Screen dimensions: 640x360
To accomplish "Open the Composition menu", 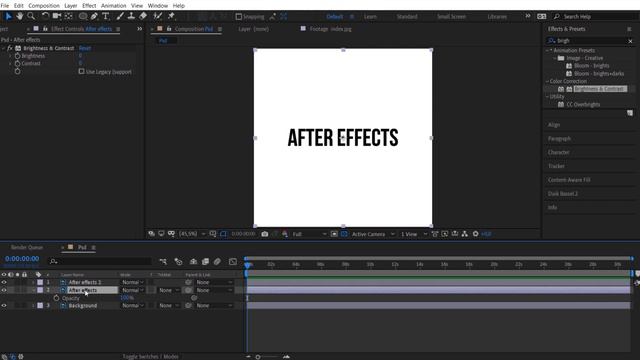I will pos(44,6).
